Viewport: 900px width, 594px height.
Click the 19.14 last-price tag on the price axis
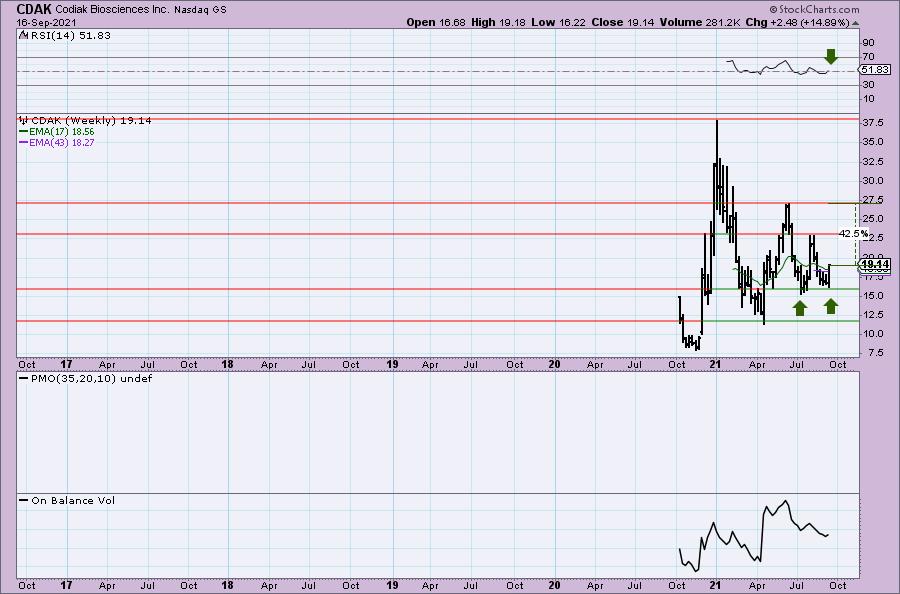coord(876,265)
